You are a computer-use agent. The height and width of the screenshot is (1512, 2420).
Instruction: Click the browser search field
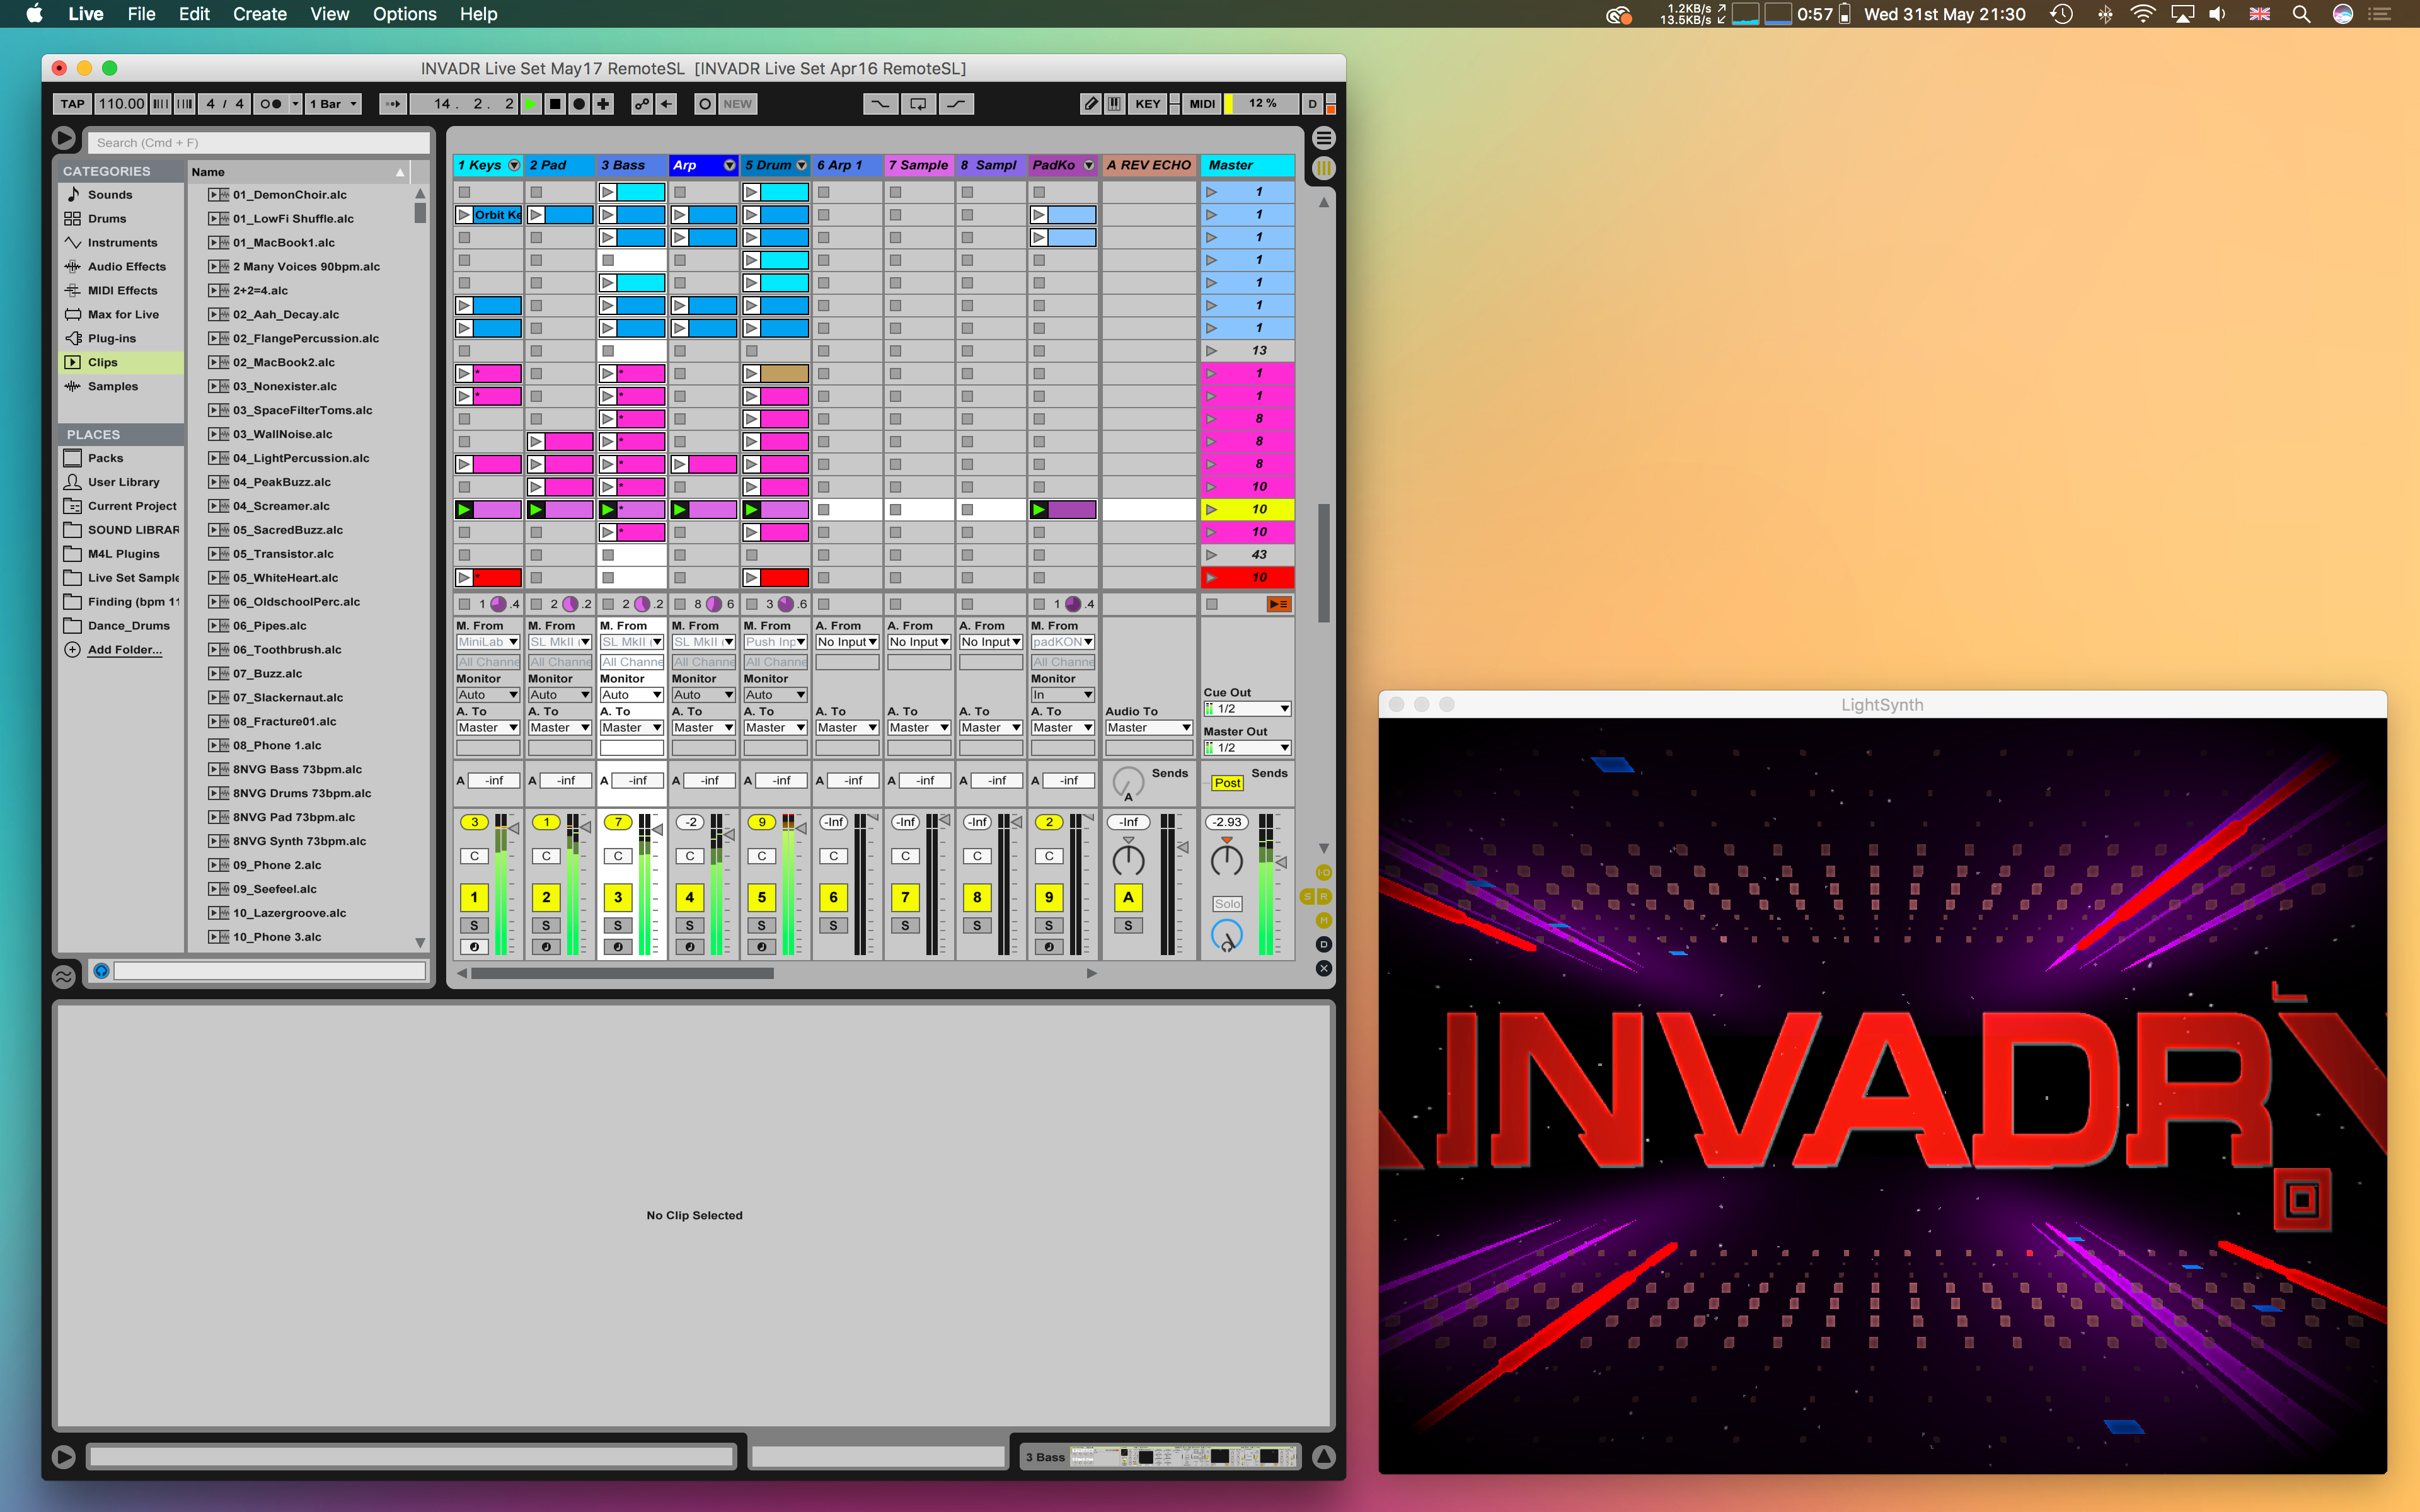tap(259, 143)
